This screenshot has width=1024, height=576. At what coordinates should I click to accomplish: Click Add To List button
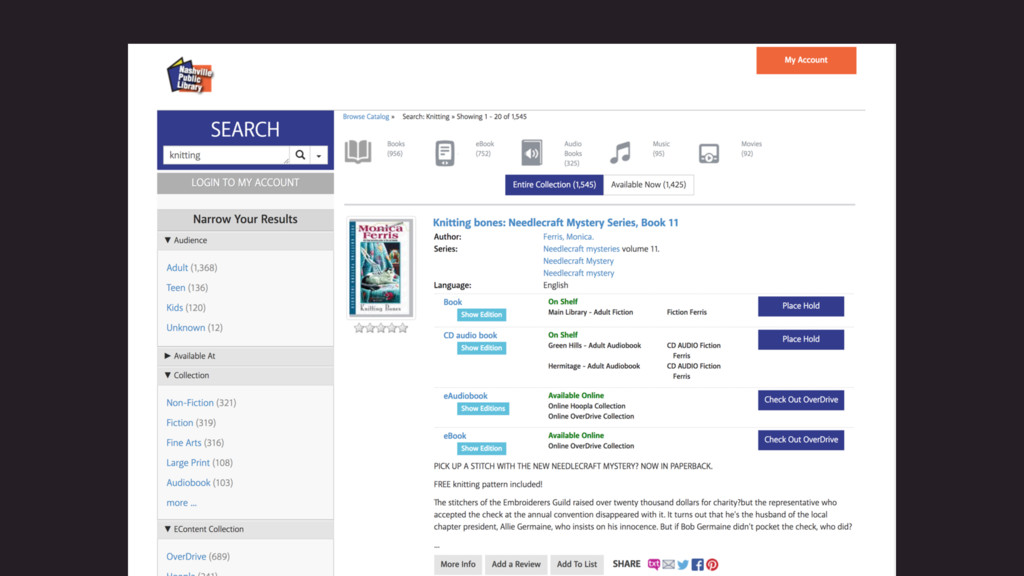[x=577, y=564]
